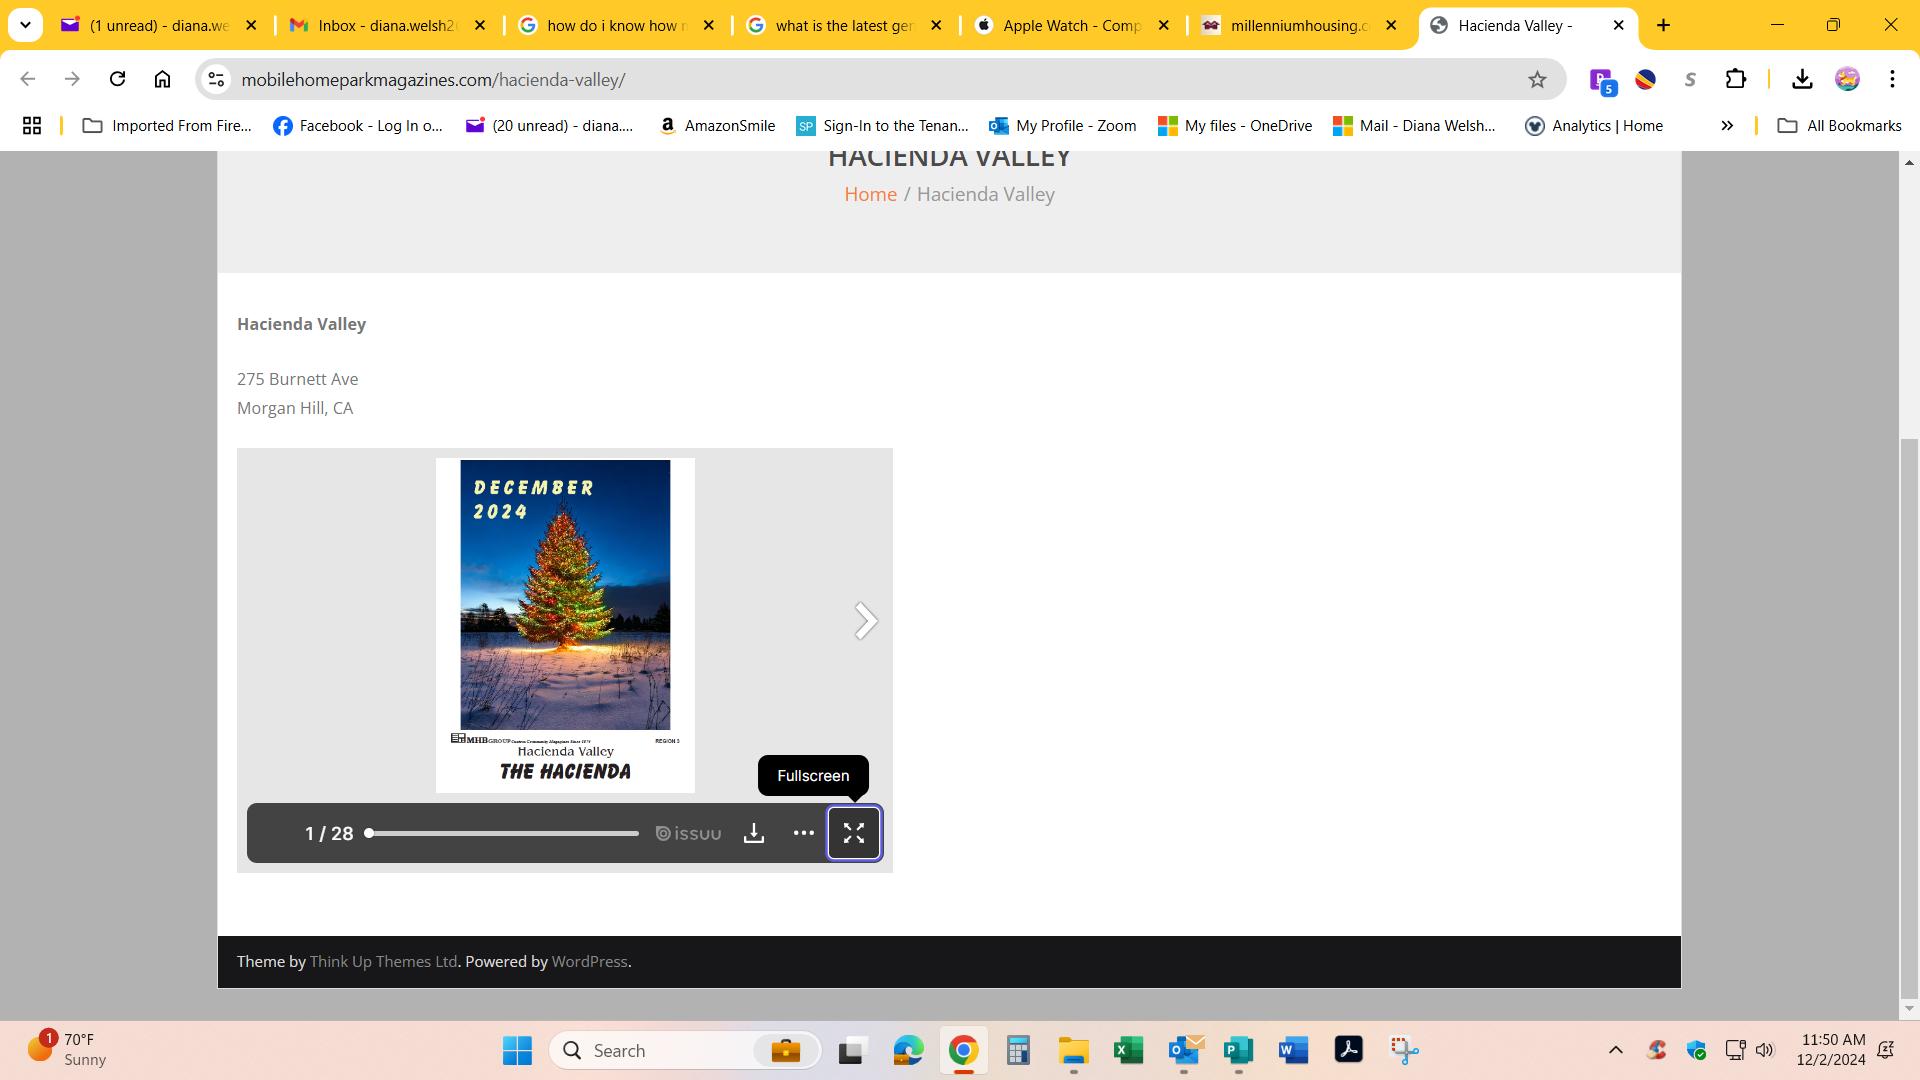Click the Home breadcrumb link

(870, 194)
